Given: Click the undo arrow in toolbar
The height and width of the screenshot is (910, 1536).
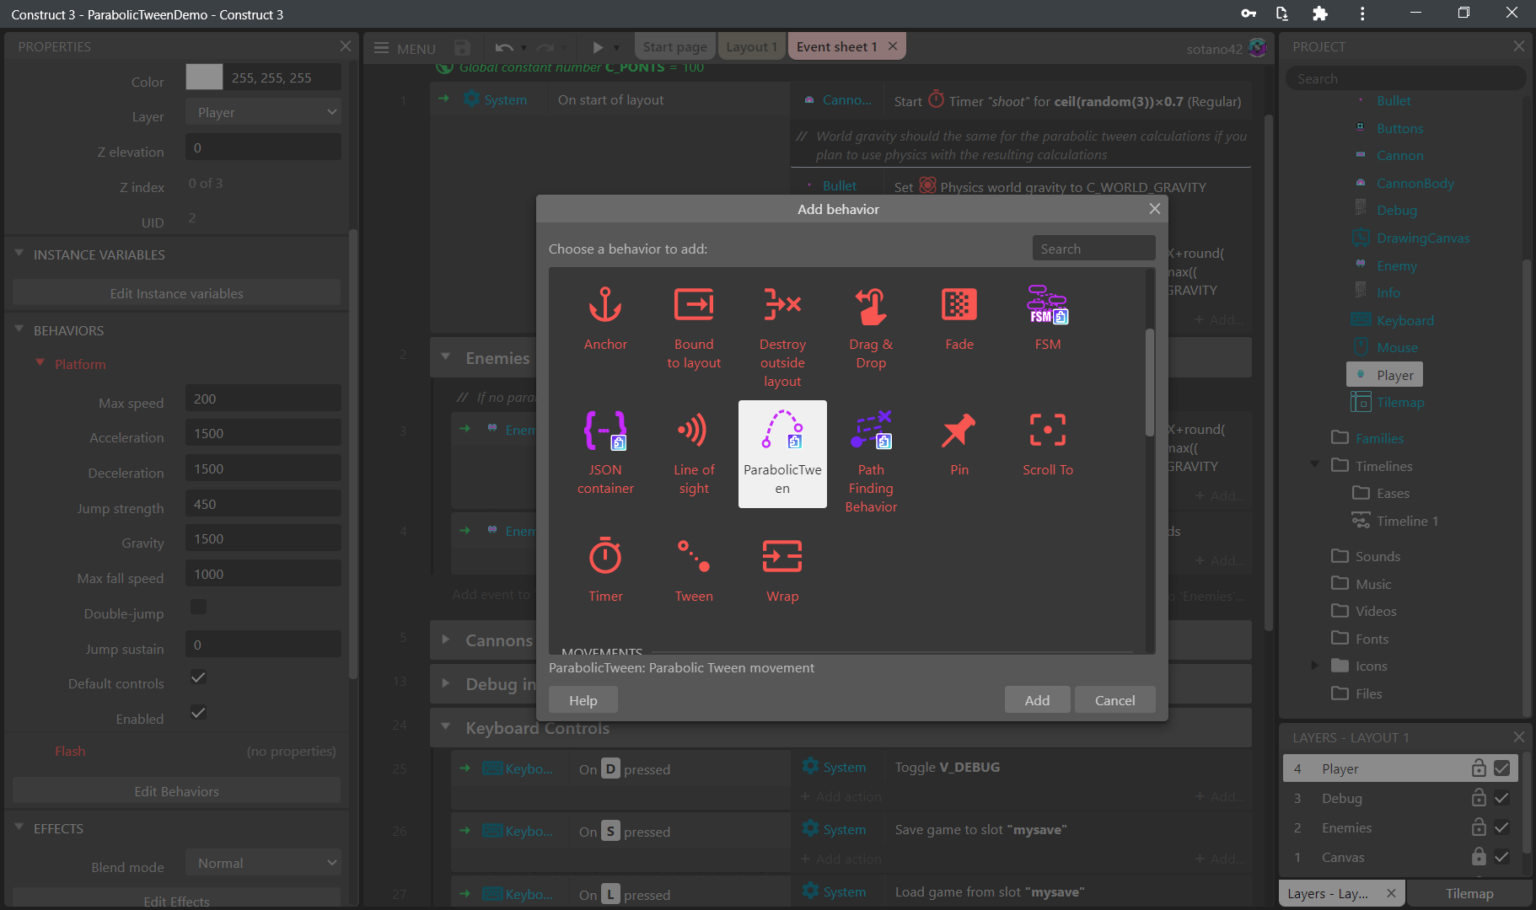Looking at the screenshot, I should click(504, 47).
